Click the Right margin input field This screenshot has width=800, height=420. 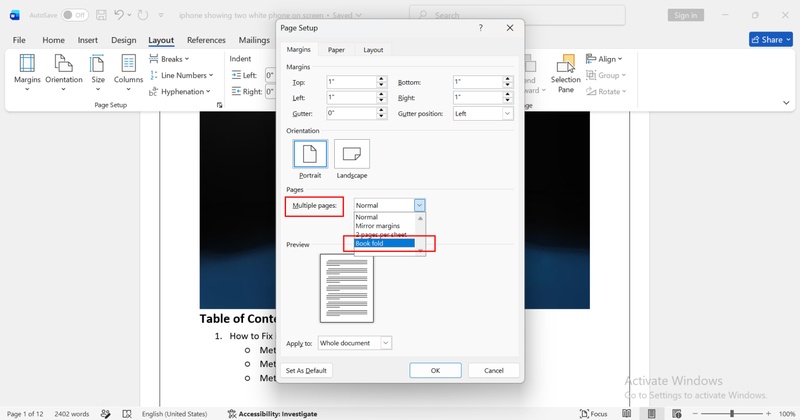point(478,97)
